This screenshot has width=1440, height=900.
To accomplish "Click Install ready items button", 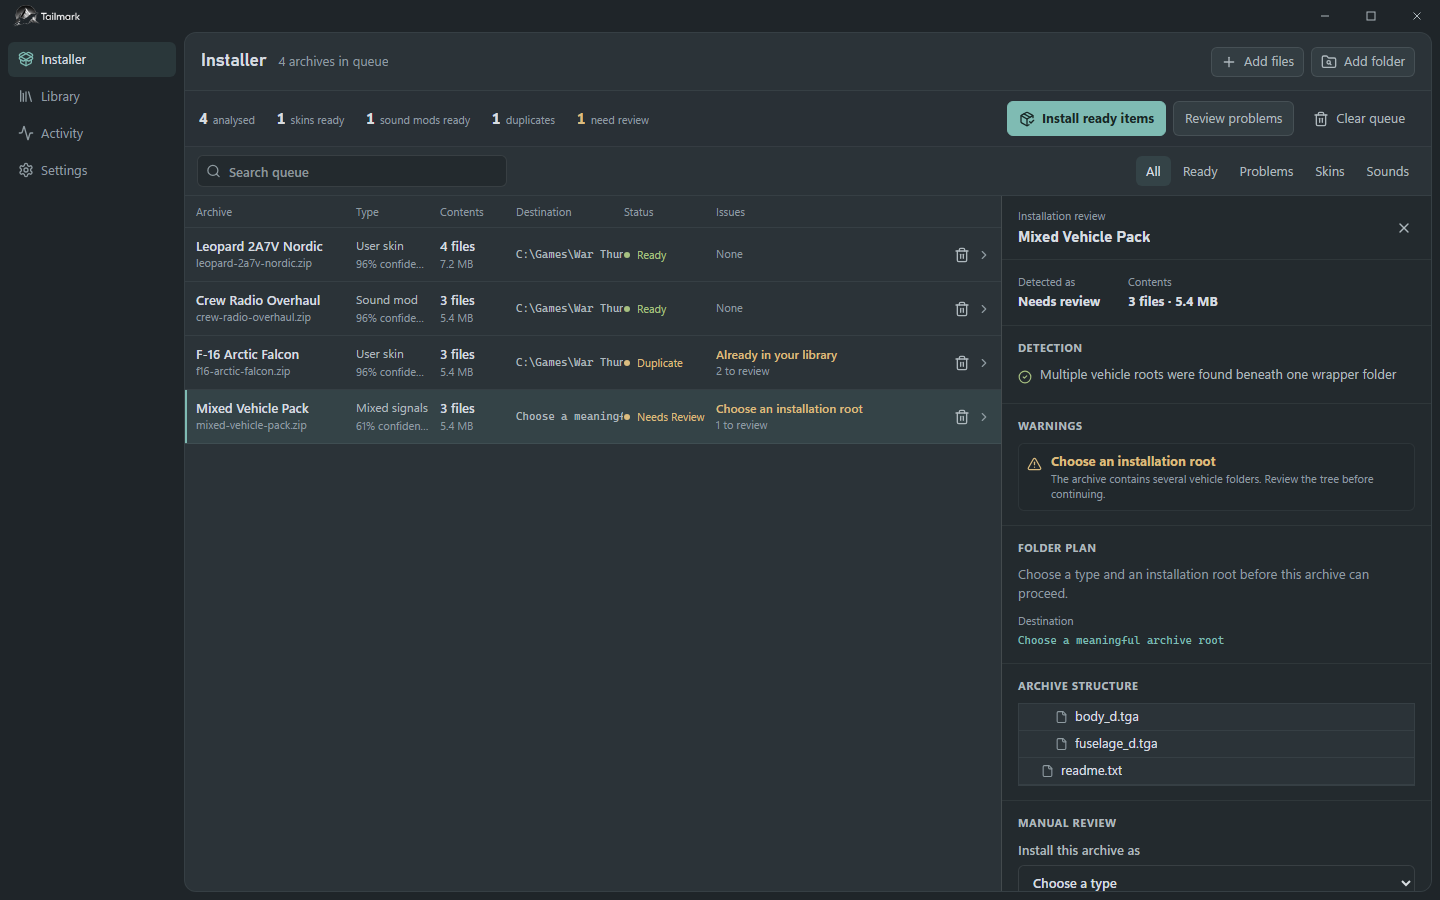I will [x=1086, y=118].
